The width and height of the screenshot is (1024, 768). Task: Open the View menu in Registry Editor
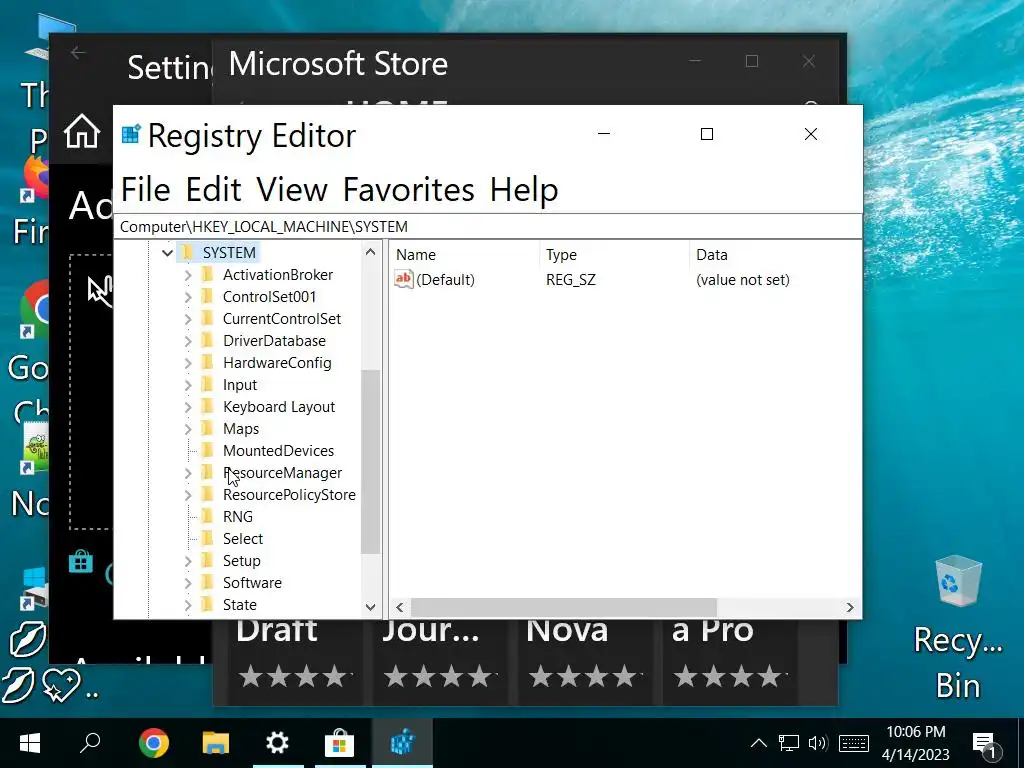coord(291,190)
